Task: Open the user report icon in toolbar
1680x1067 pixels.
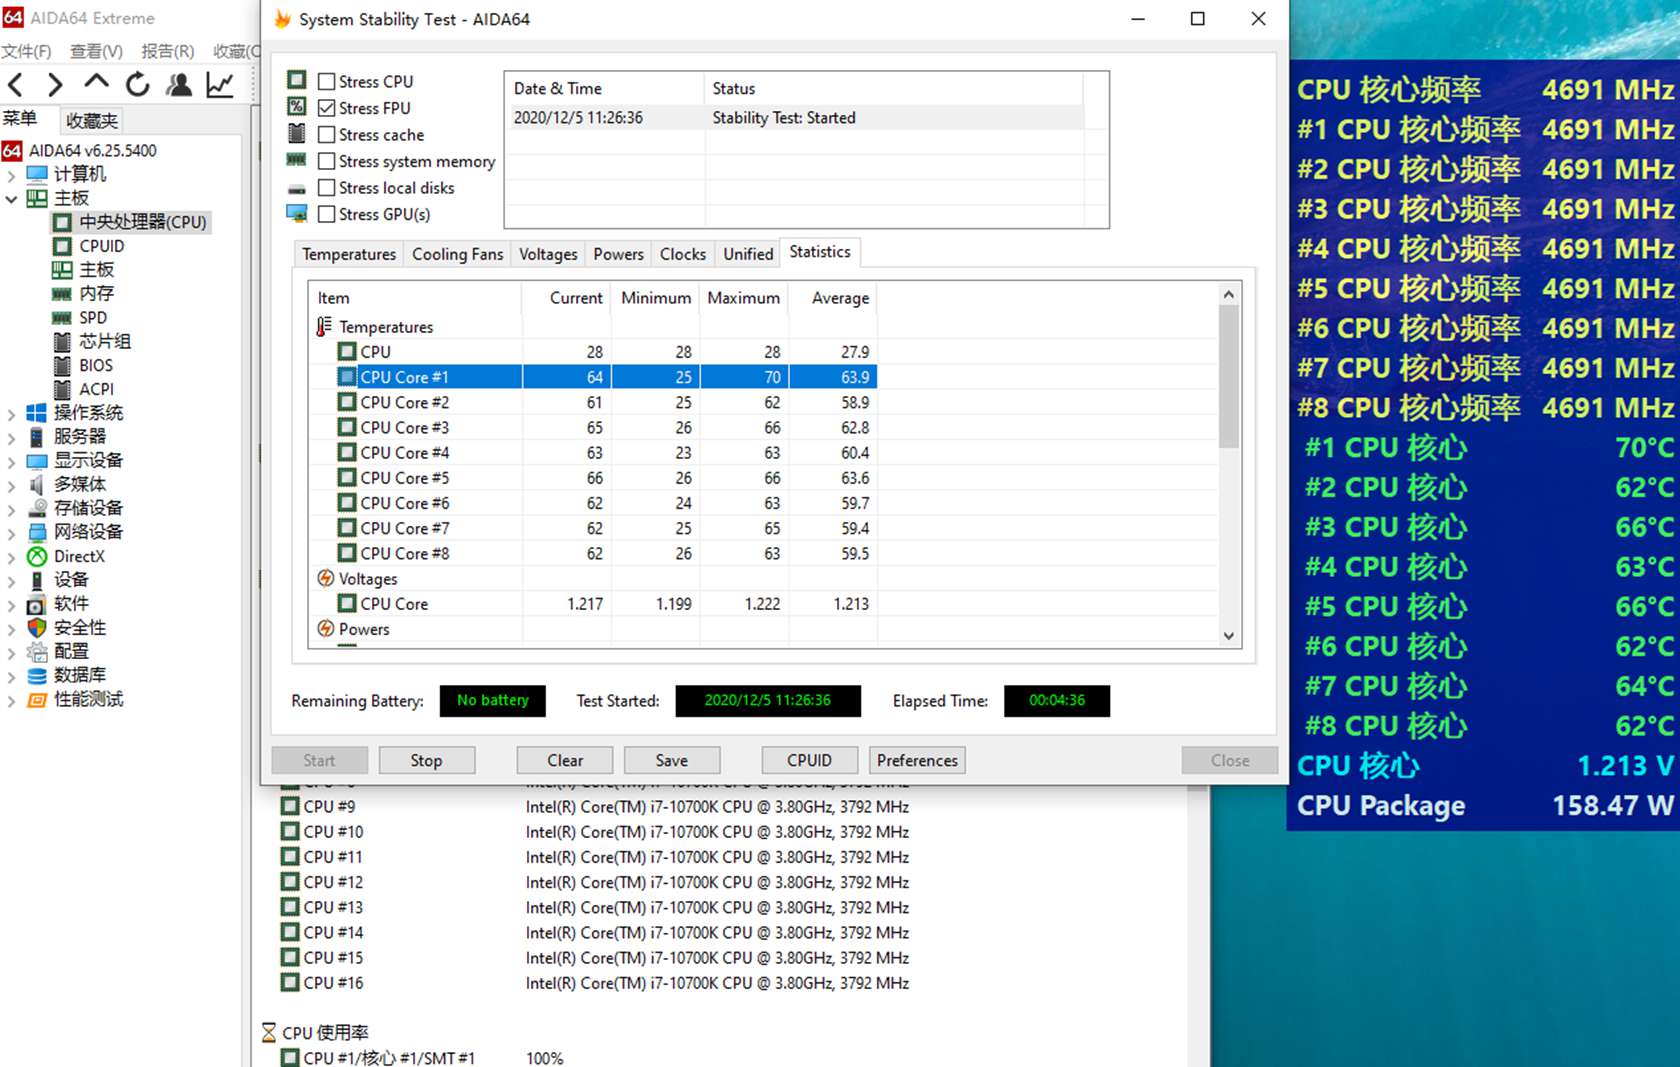Action: coord(179,85)
